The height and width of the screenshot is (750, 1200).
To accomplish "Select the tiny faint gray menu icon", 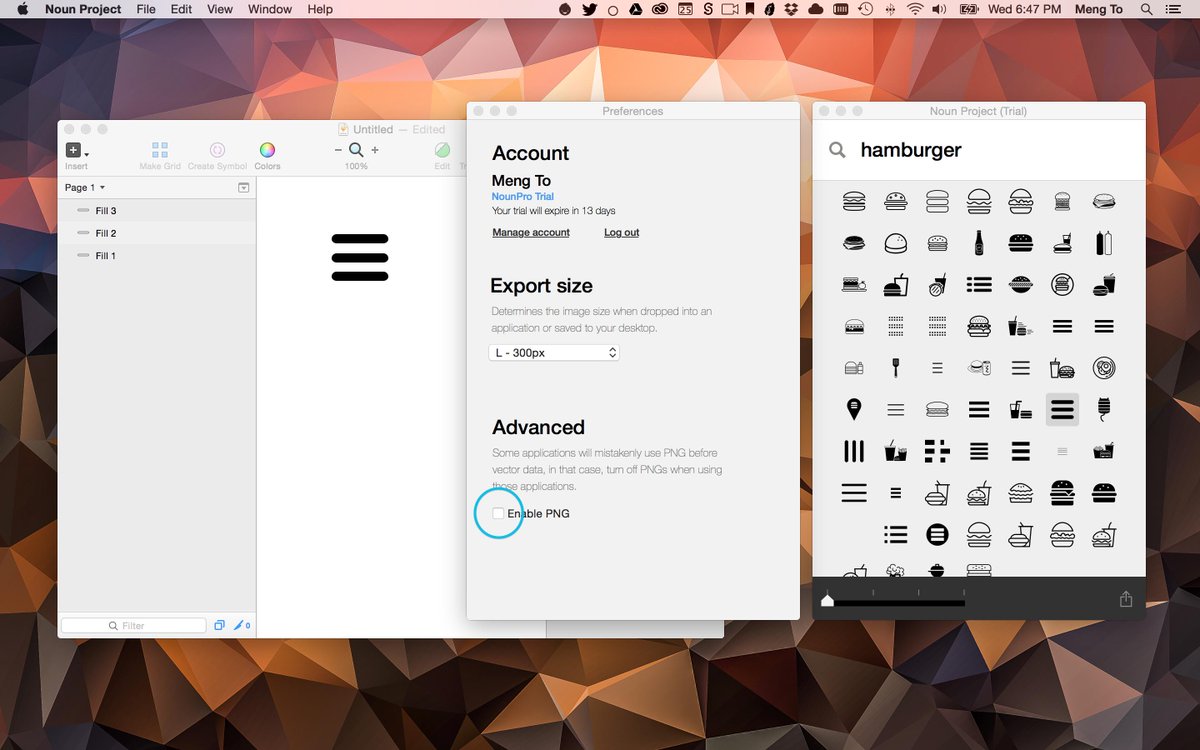I will 1062,451.
